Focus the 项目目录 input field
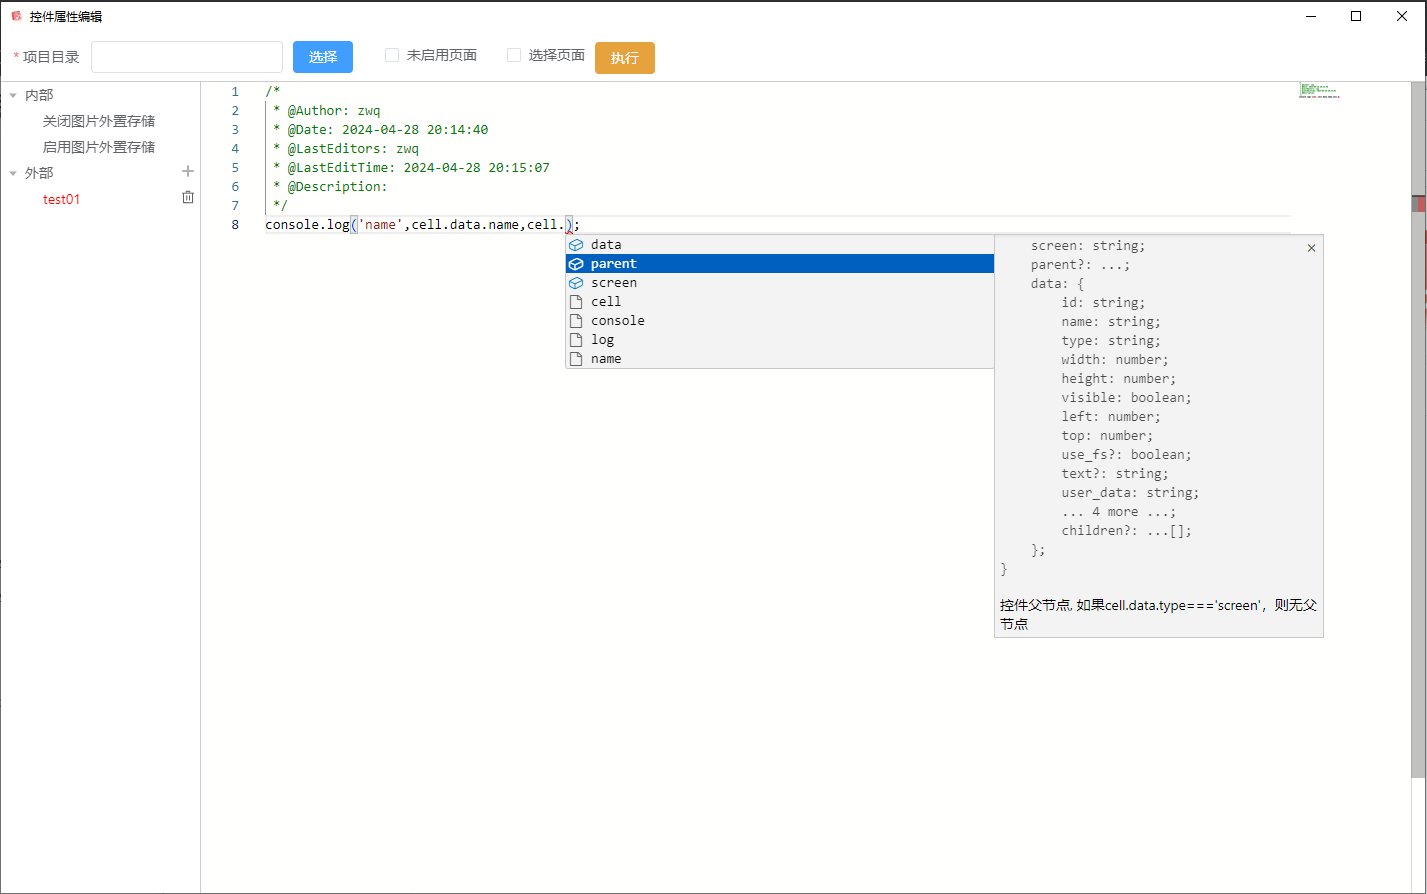The height and width of the screenshot is (894, 1427). click(187, 57)
